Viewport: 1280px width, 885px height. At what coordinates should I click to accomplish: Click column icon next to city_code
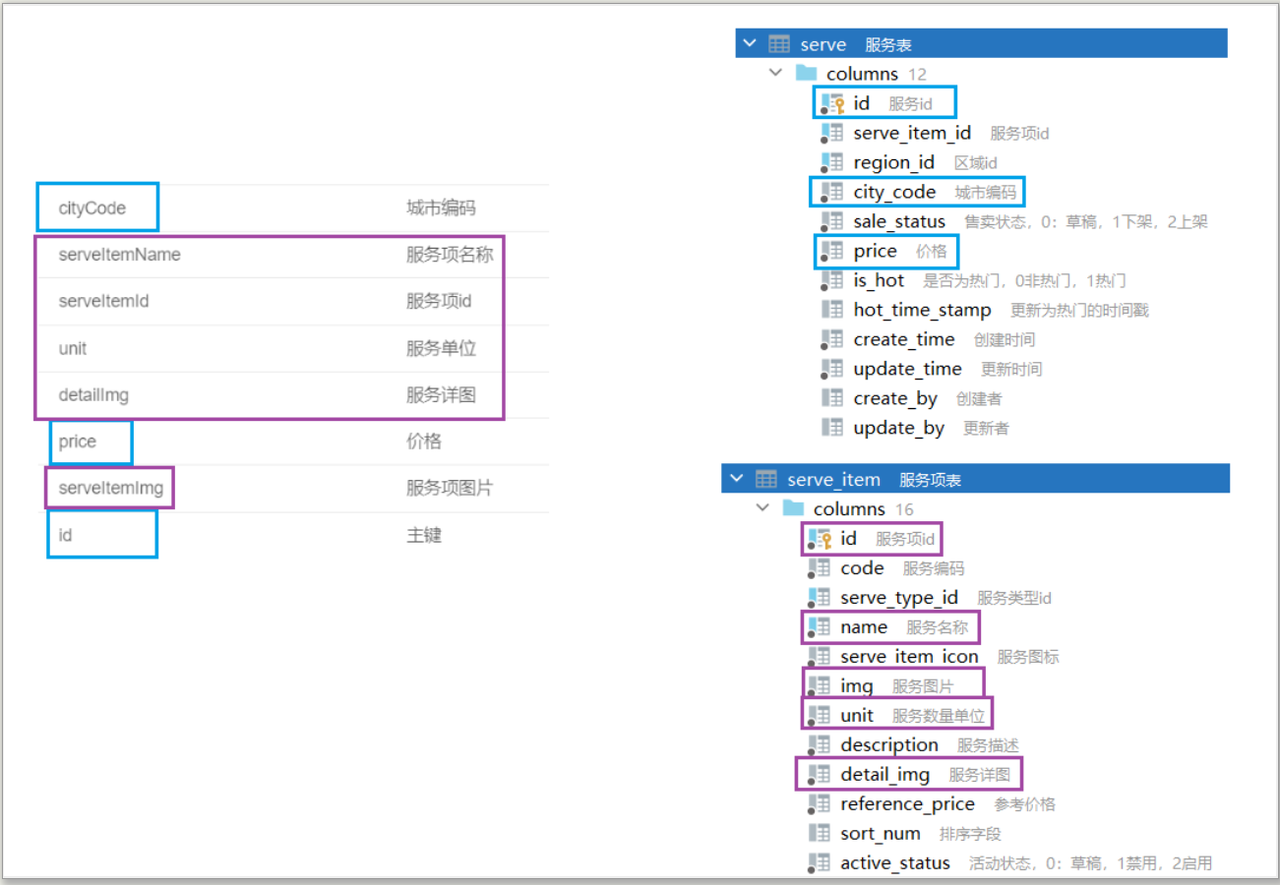(832, 192)
